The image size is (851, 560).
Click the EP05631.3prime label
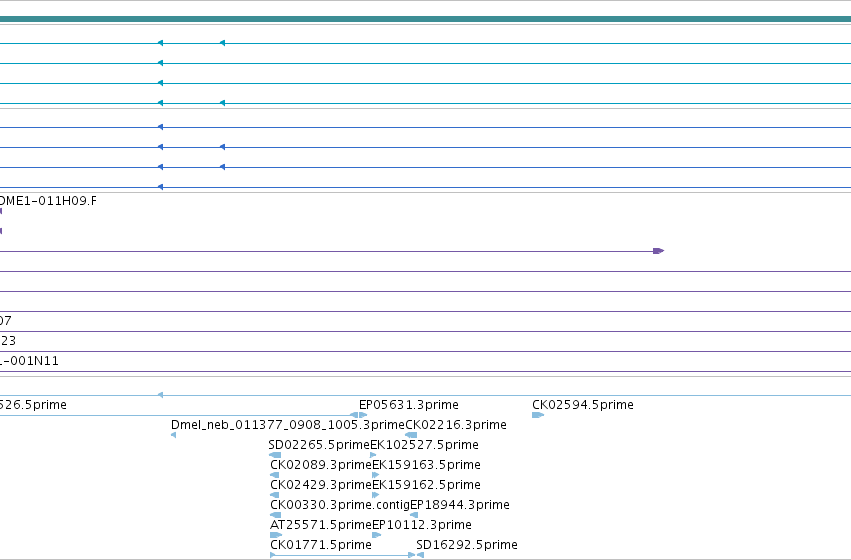click(409, 405)
